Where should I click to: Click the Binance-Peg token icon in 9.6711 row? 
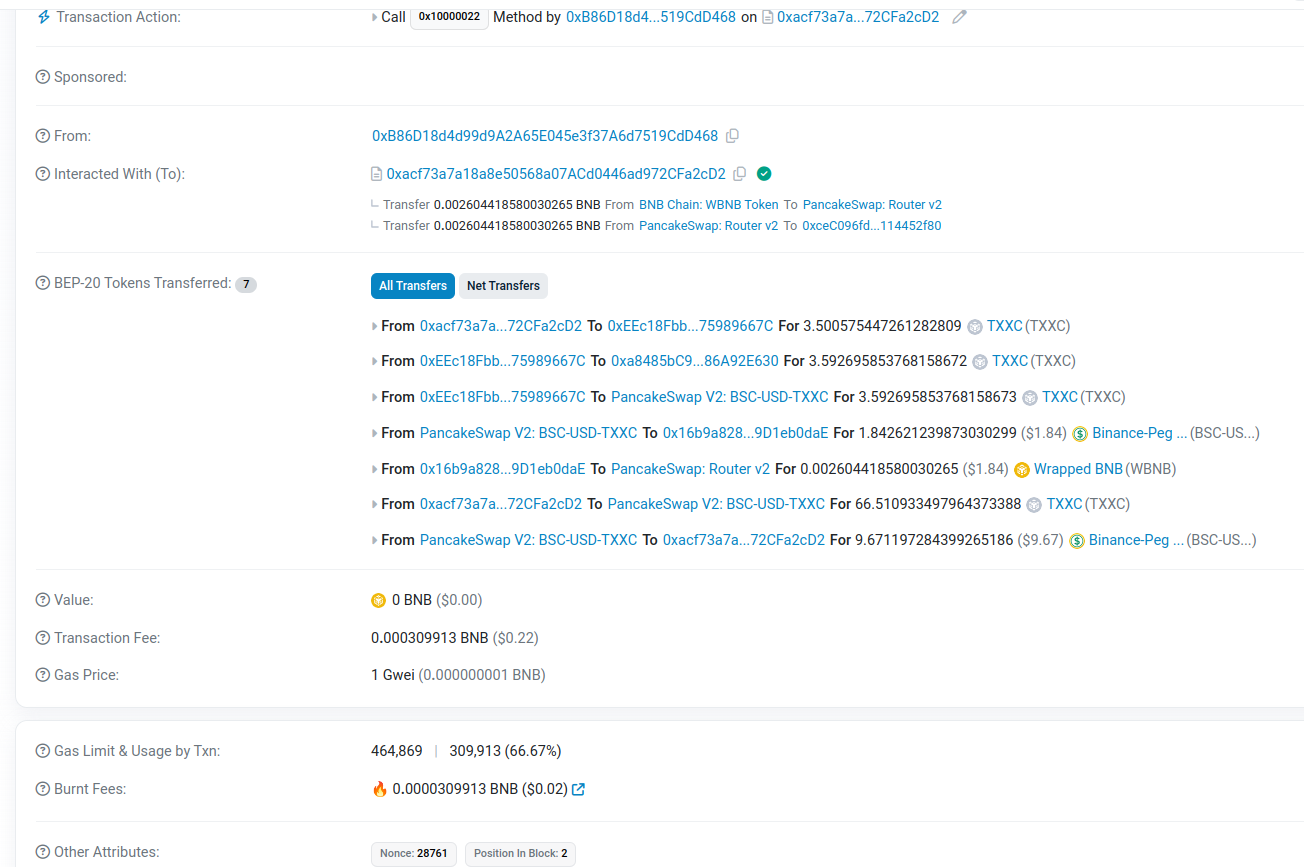coord(1077,540)
